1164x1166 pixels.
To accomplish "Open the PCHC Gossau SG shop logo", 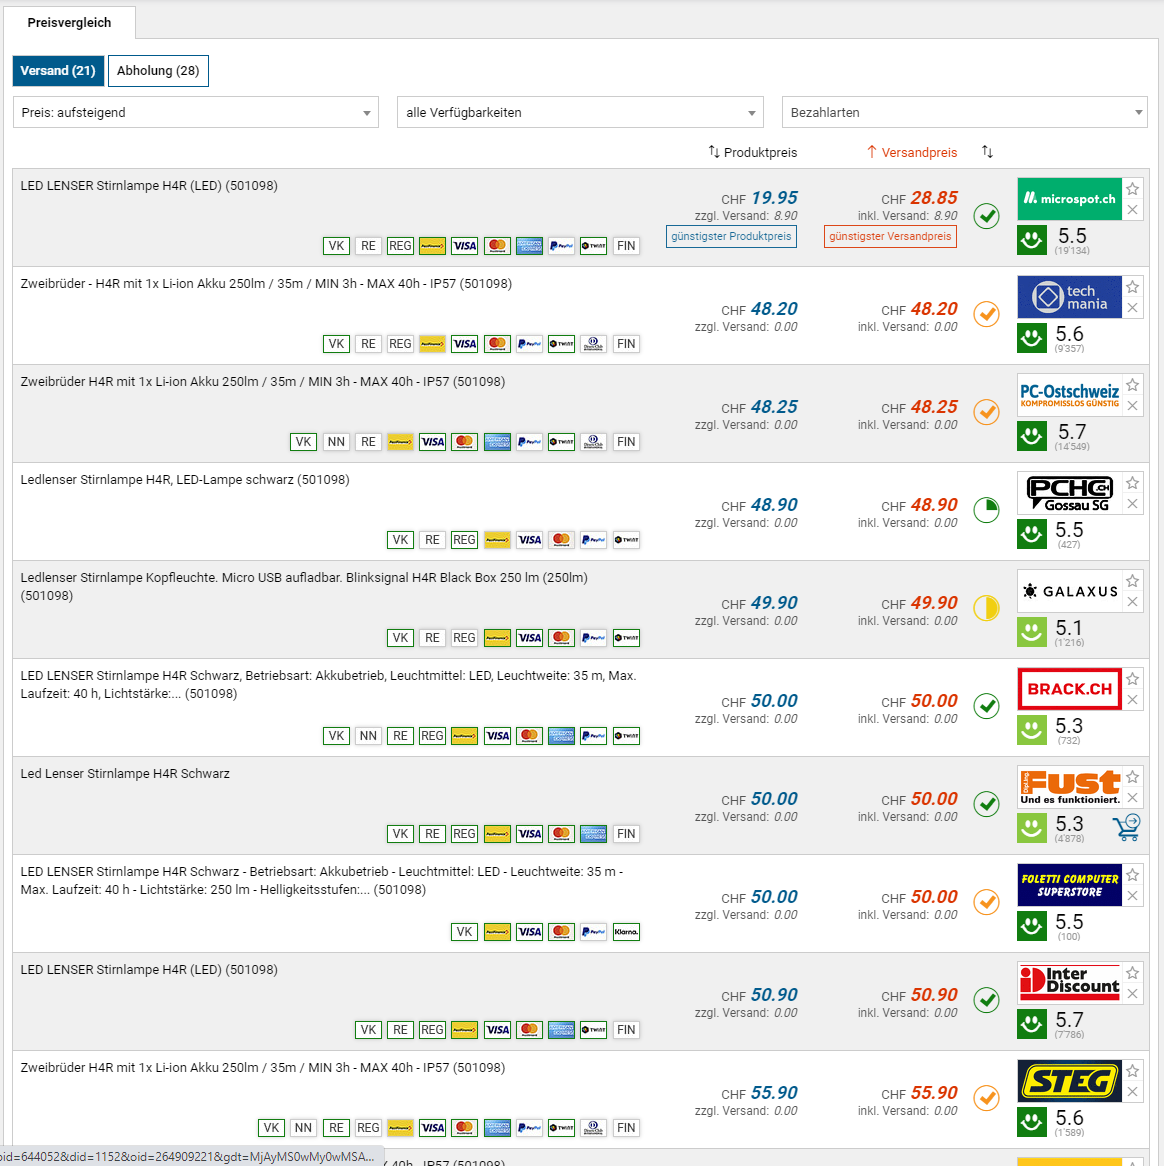I will click(1069, 493).
